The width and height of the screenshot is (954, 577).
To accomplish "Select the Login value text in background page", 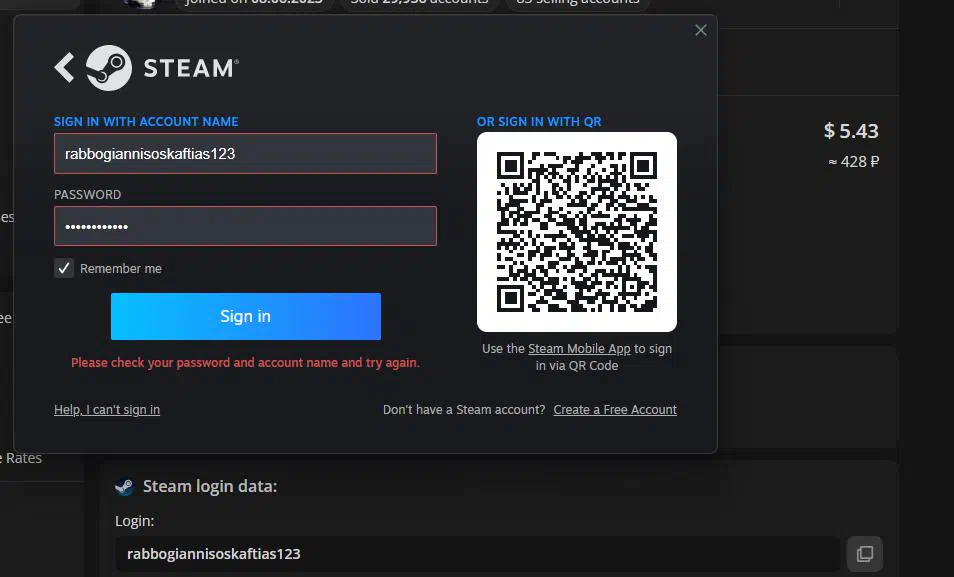I will coord(214,553).
